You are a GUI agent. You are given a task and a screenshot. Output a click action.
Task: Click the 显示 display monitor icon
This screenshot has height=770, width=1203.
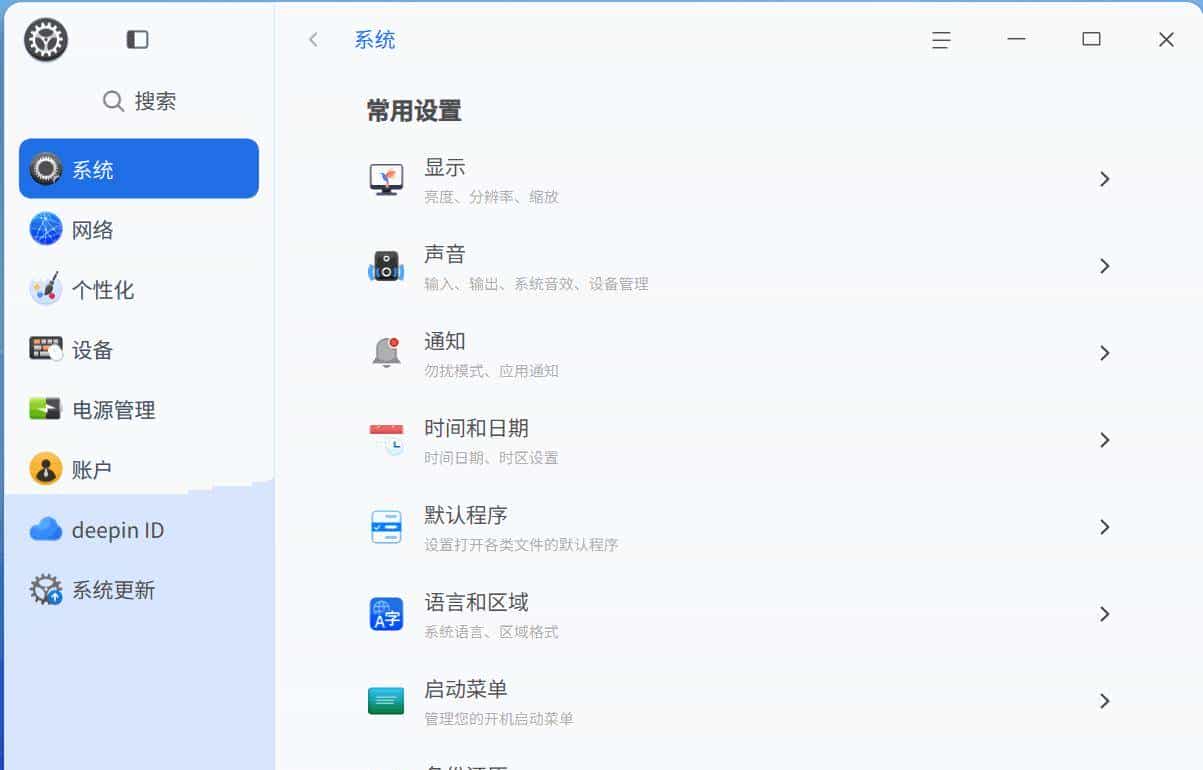tap(386, 178)
